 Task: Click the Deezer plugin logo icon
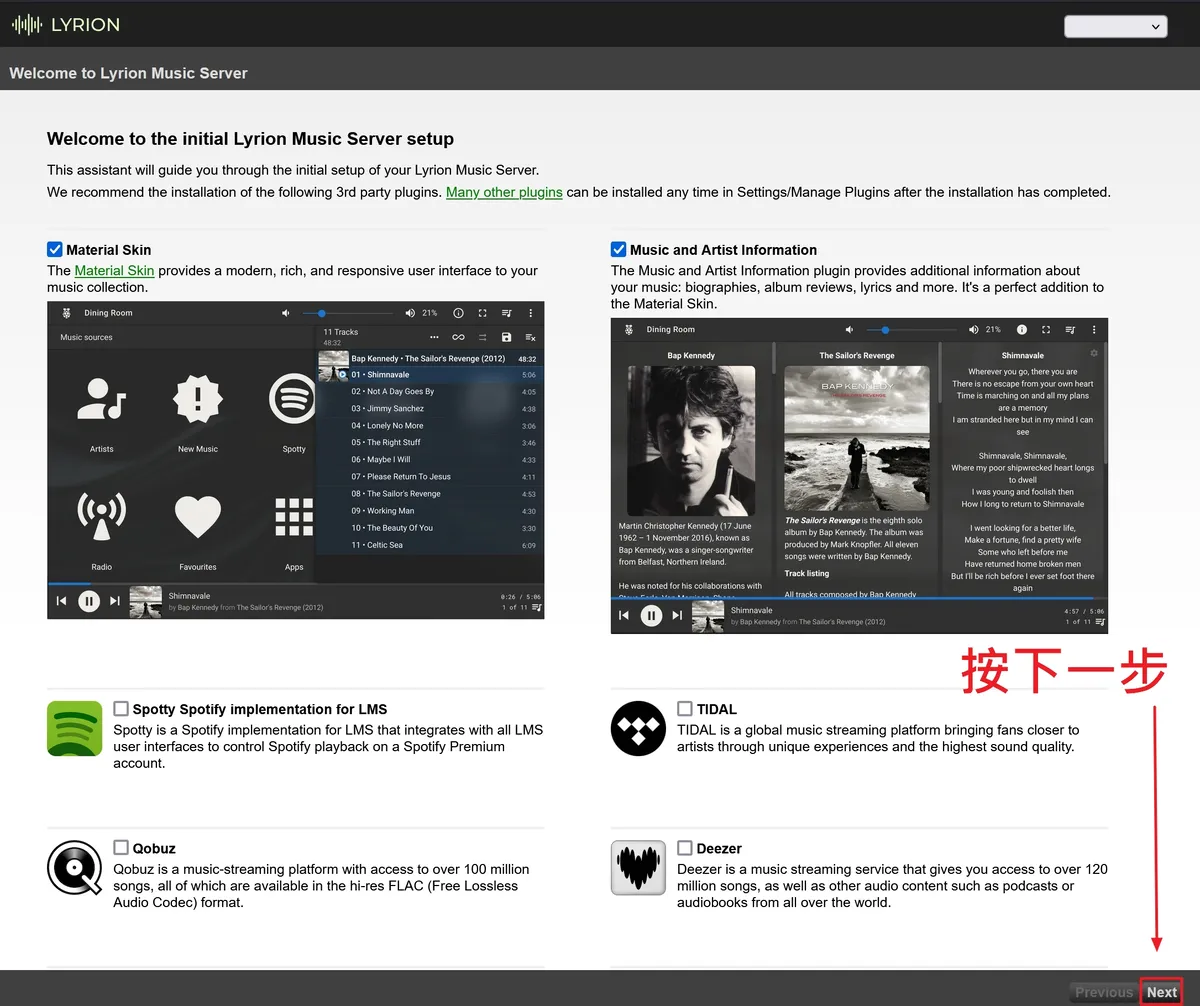(638, 867)
